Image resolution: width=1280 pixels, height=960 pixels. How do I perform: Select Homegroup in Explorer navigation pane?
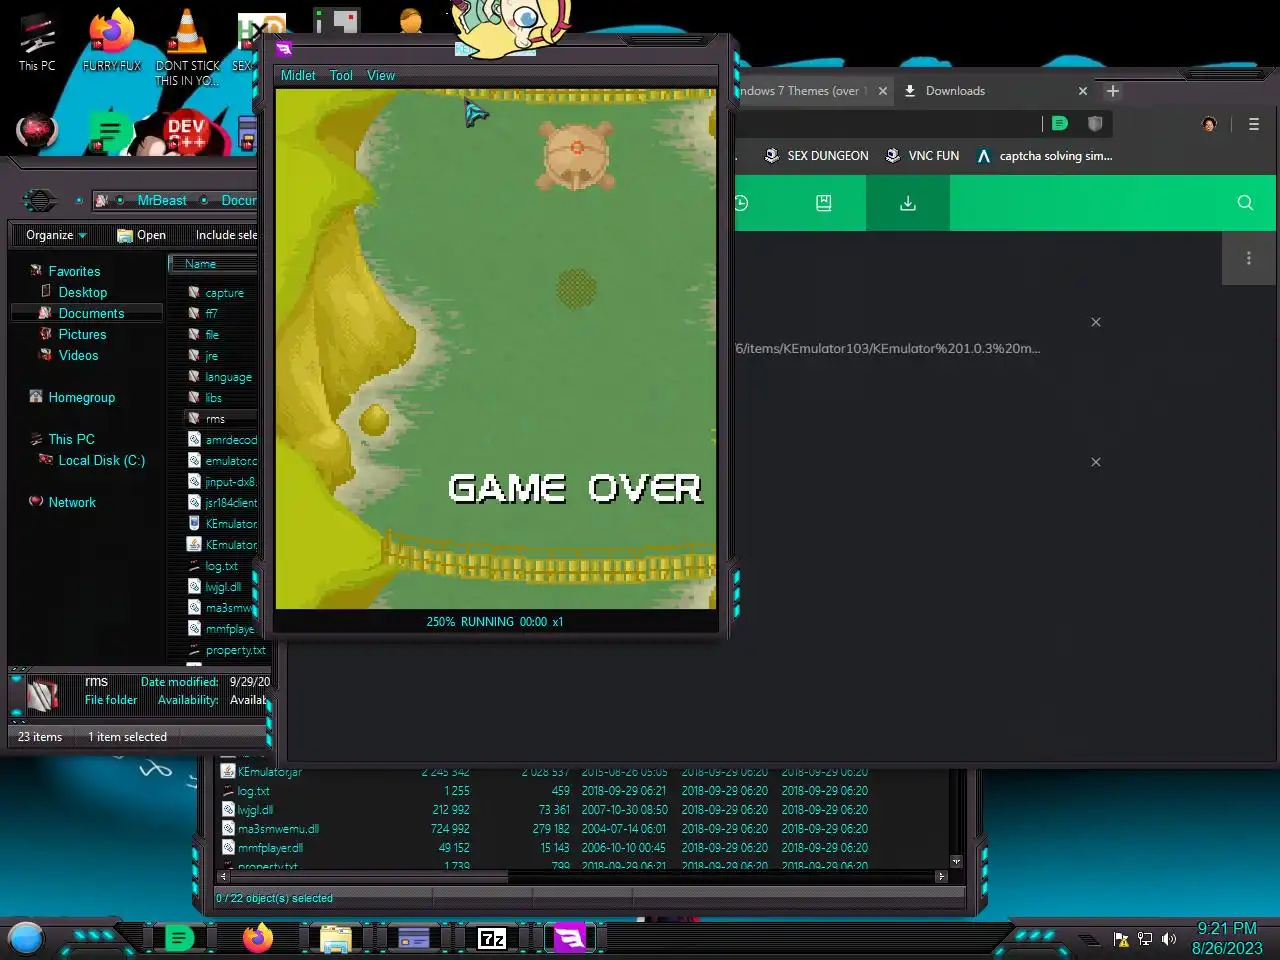coord(81,397)
